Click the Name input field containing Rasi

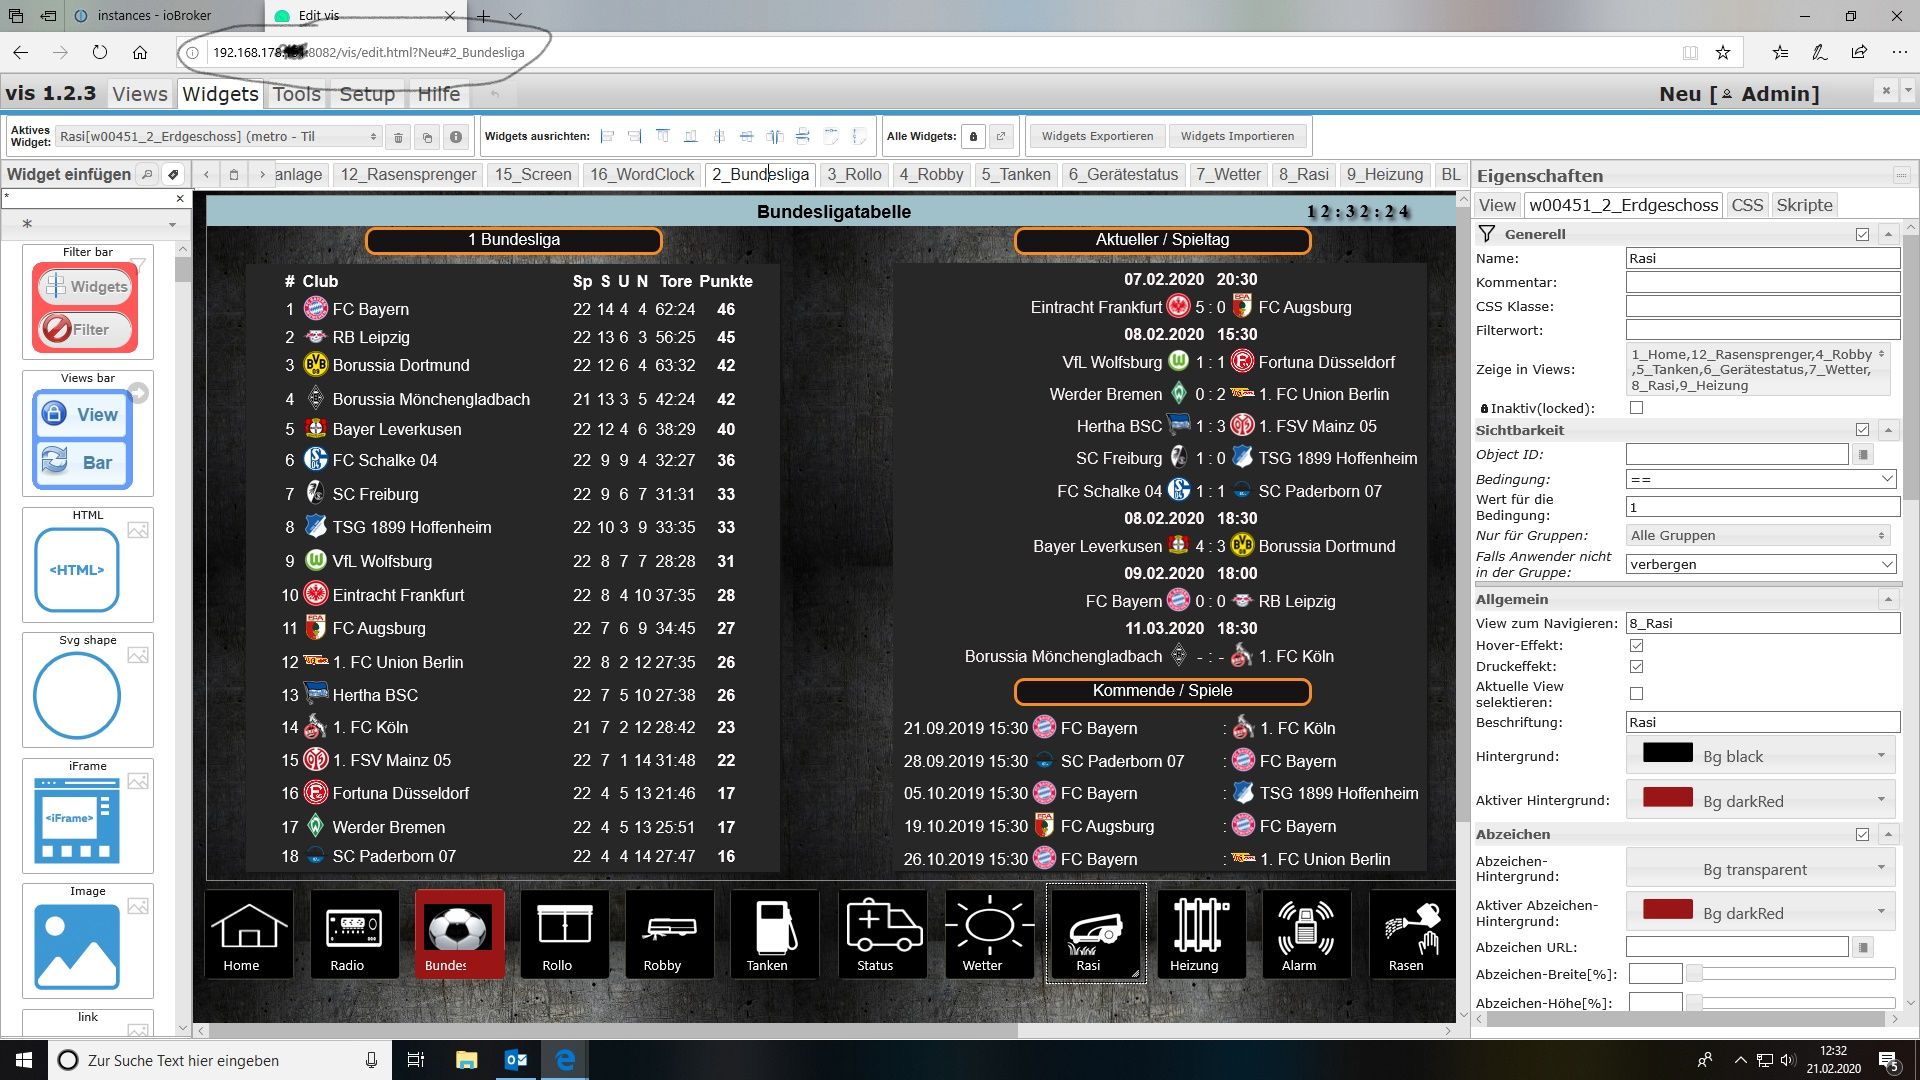1763,258
